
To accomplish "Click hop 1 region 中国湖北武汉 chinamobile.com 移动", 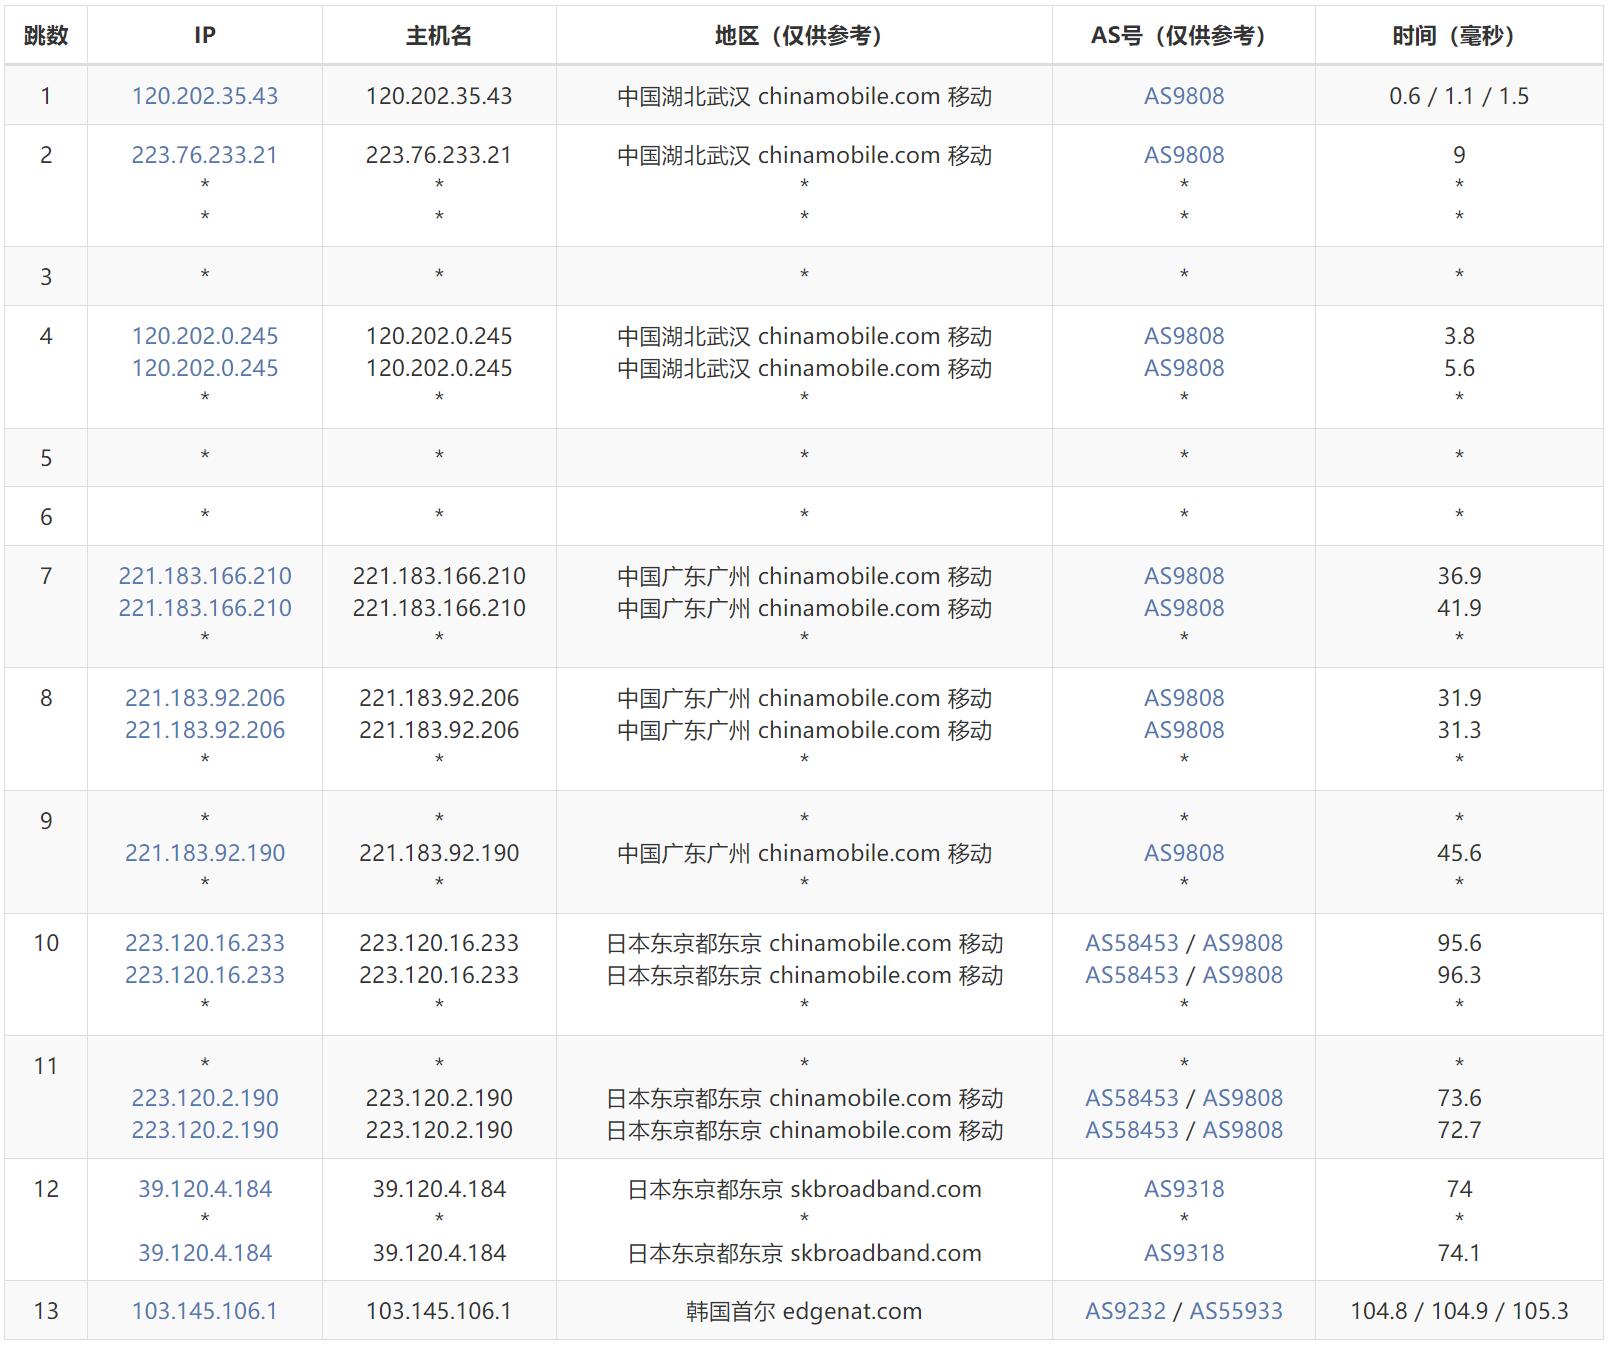I will pos(804,96).
